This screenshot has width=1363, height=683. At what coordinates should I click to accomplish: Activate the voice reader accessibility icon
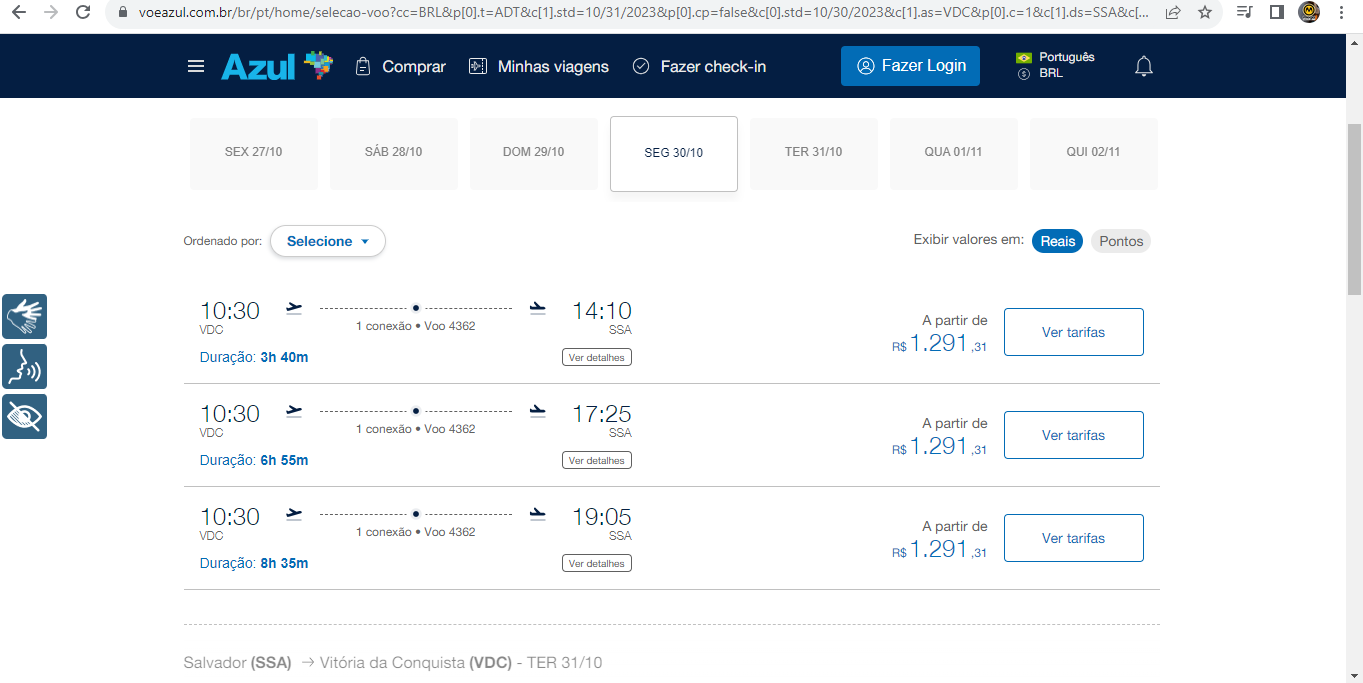[x=24, y=367]
